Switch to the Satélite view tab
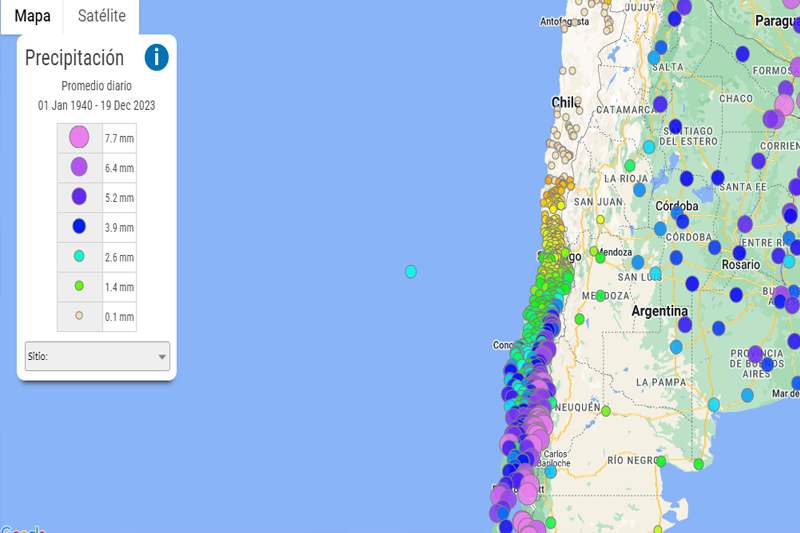 pyautogui.click(x=102, y=16)
